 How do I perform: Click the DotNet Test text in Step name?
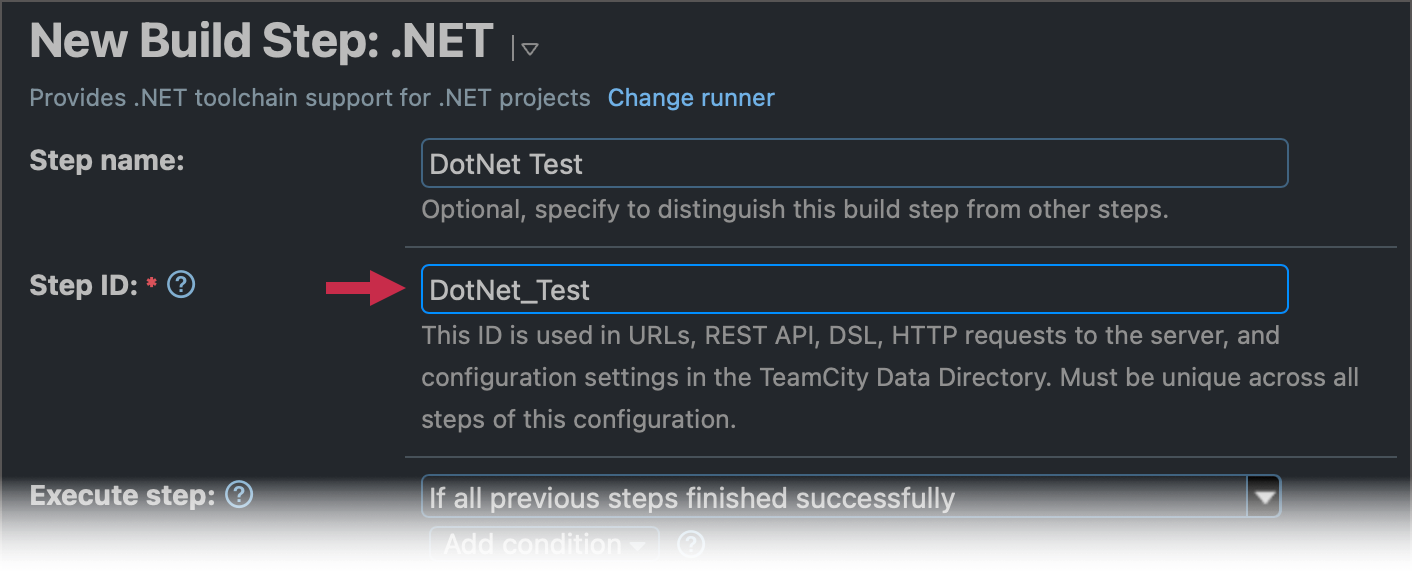tap(506, 164)
